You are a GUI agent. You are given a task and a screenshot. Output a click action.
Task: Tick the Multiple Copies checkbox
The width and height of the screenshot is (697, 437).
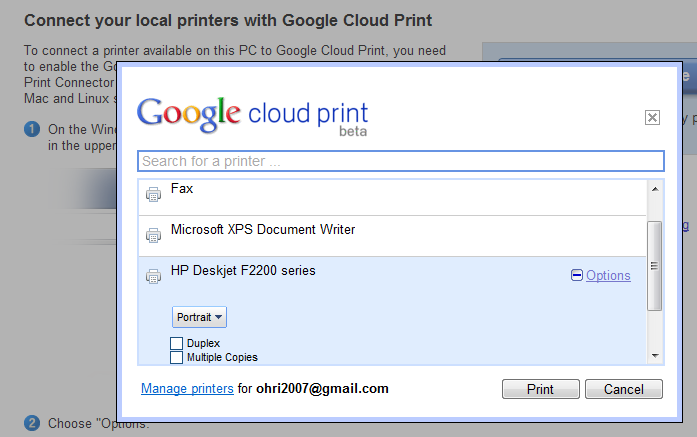[177, 357]
